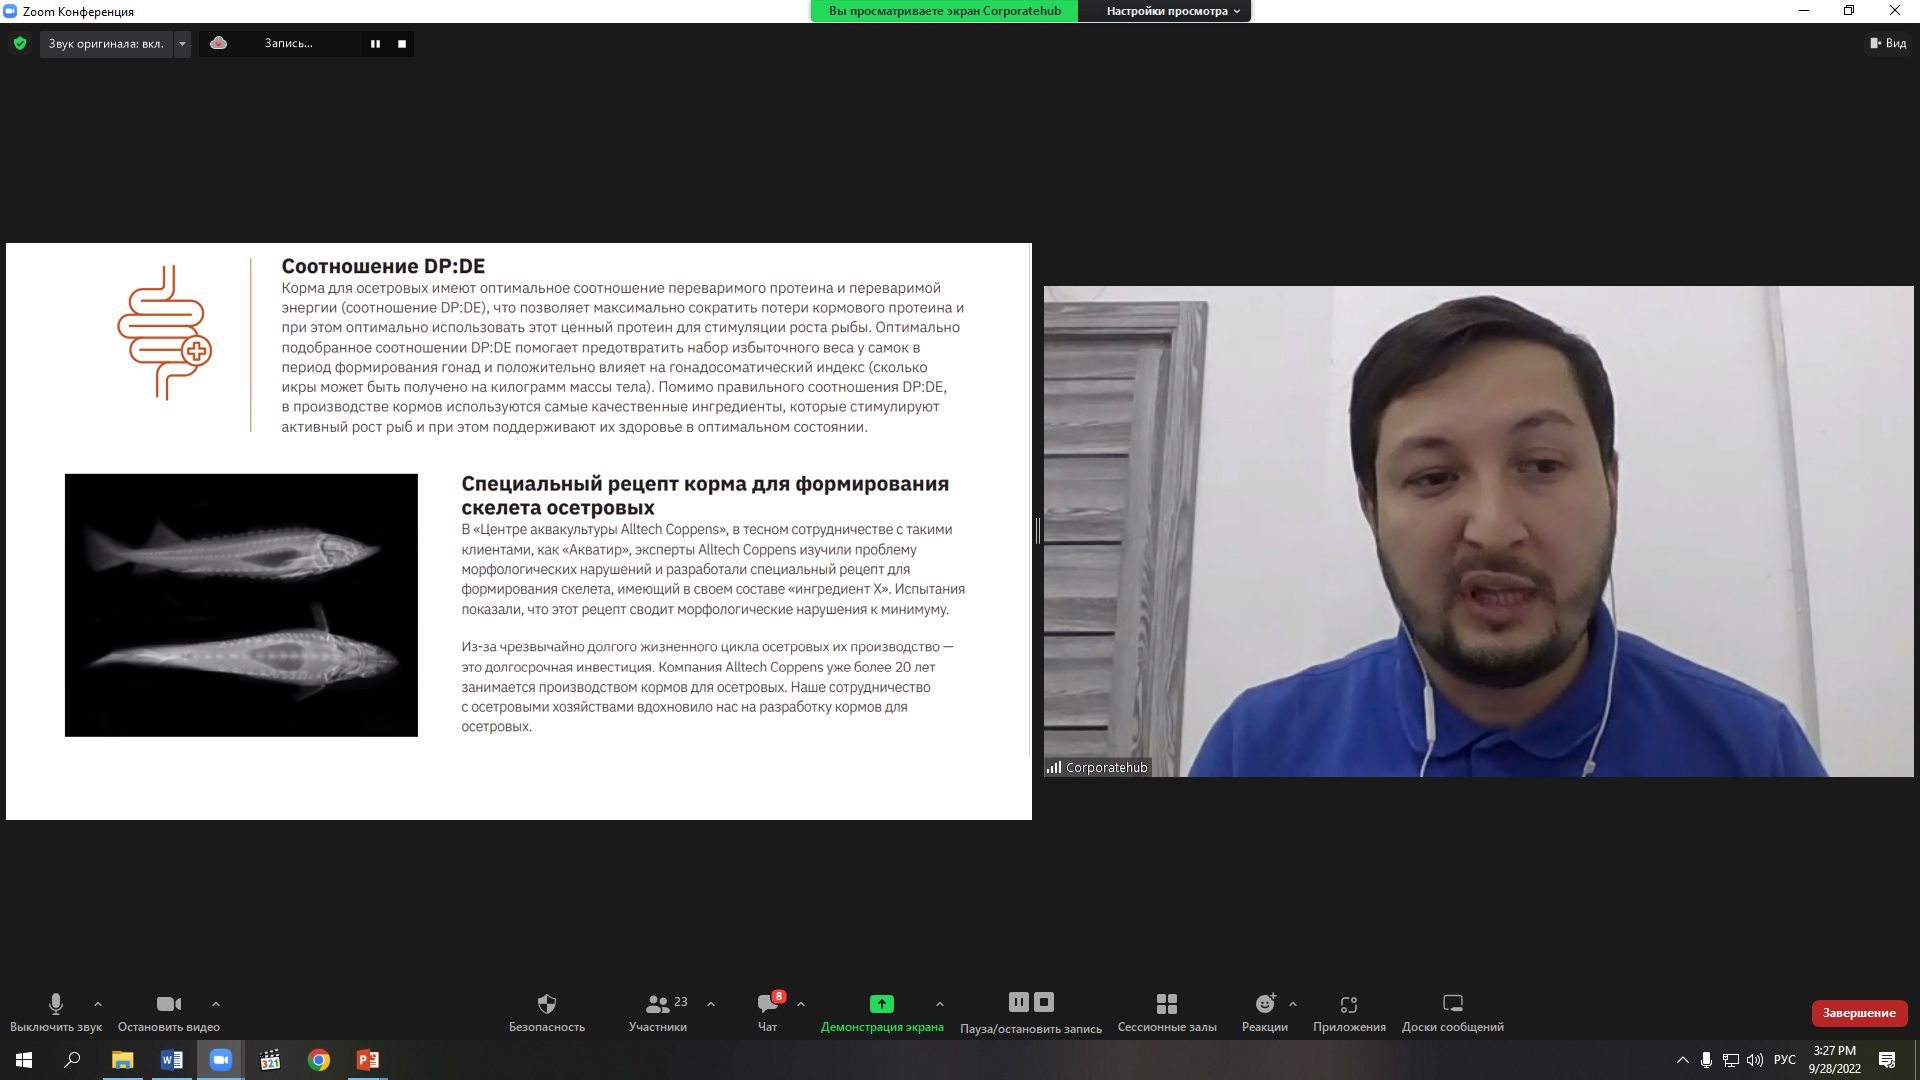Open Приложения apps panel
The width and height of the screenshot is (1920, 1080).
tap(1349, 1012)
